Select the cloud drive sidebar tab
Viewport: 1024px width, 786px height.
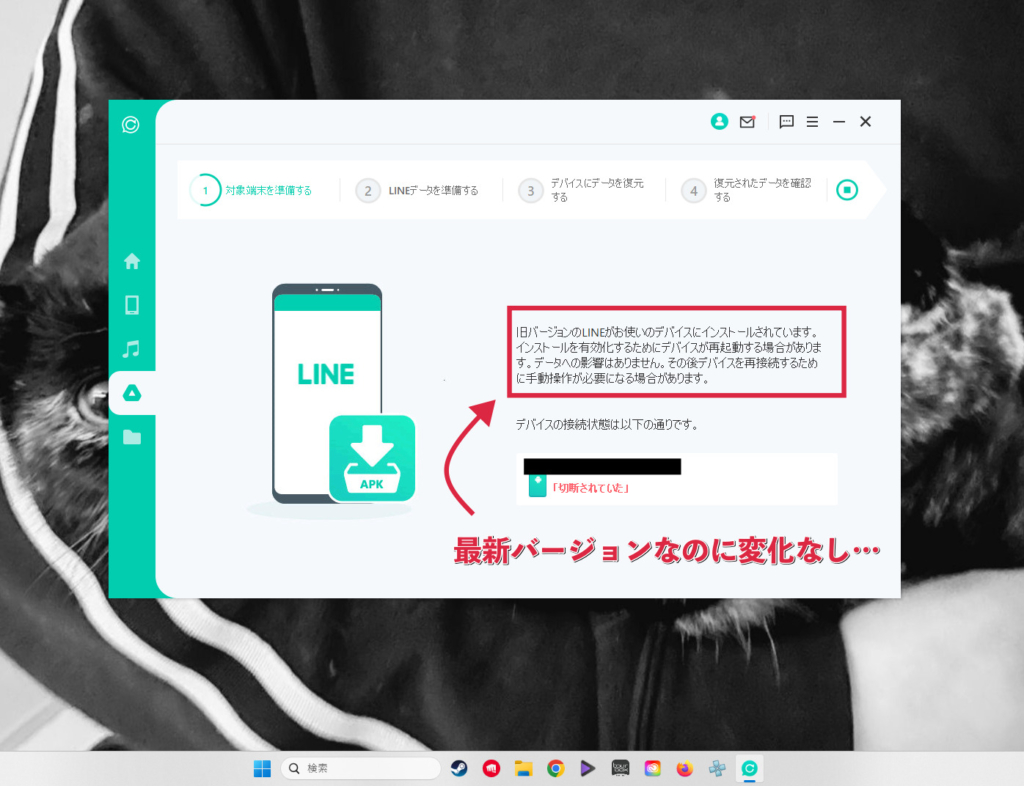click(x=131, y=393)
